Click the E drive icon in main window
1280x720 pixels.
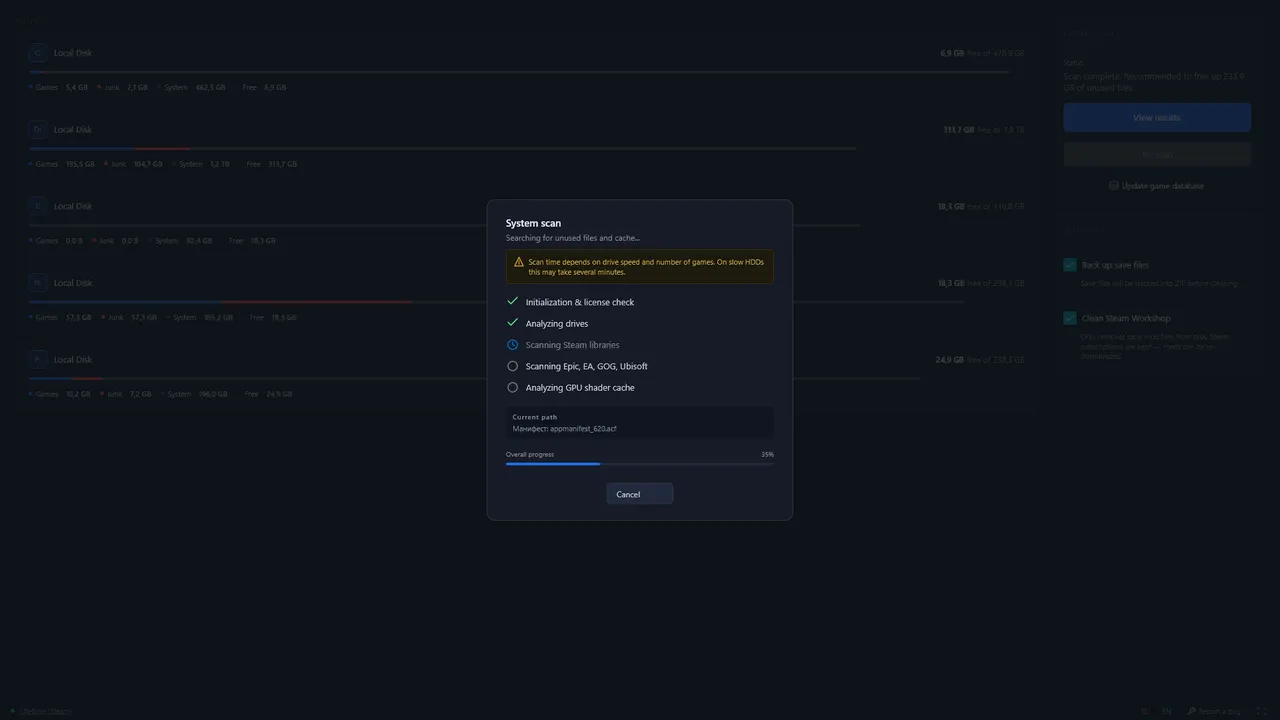coord(38,206)
